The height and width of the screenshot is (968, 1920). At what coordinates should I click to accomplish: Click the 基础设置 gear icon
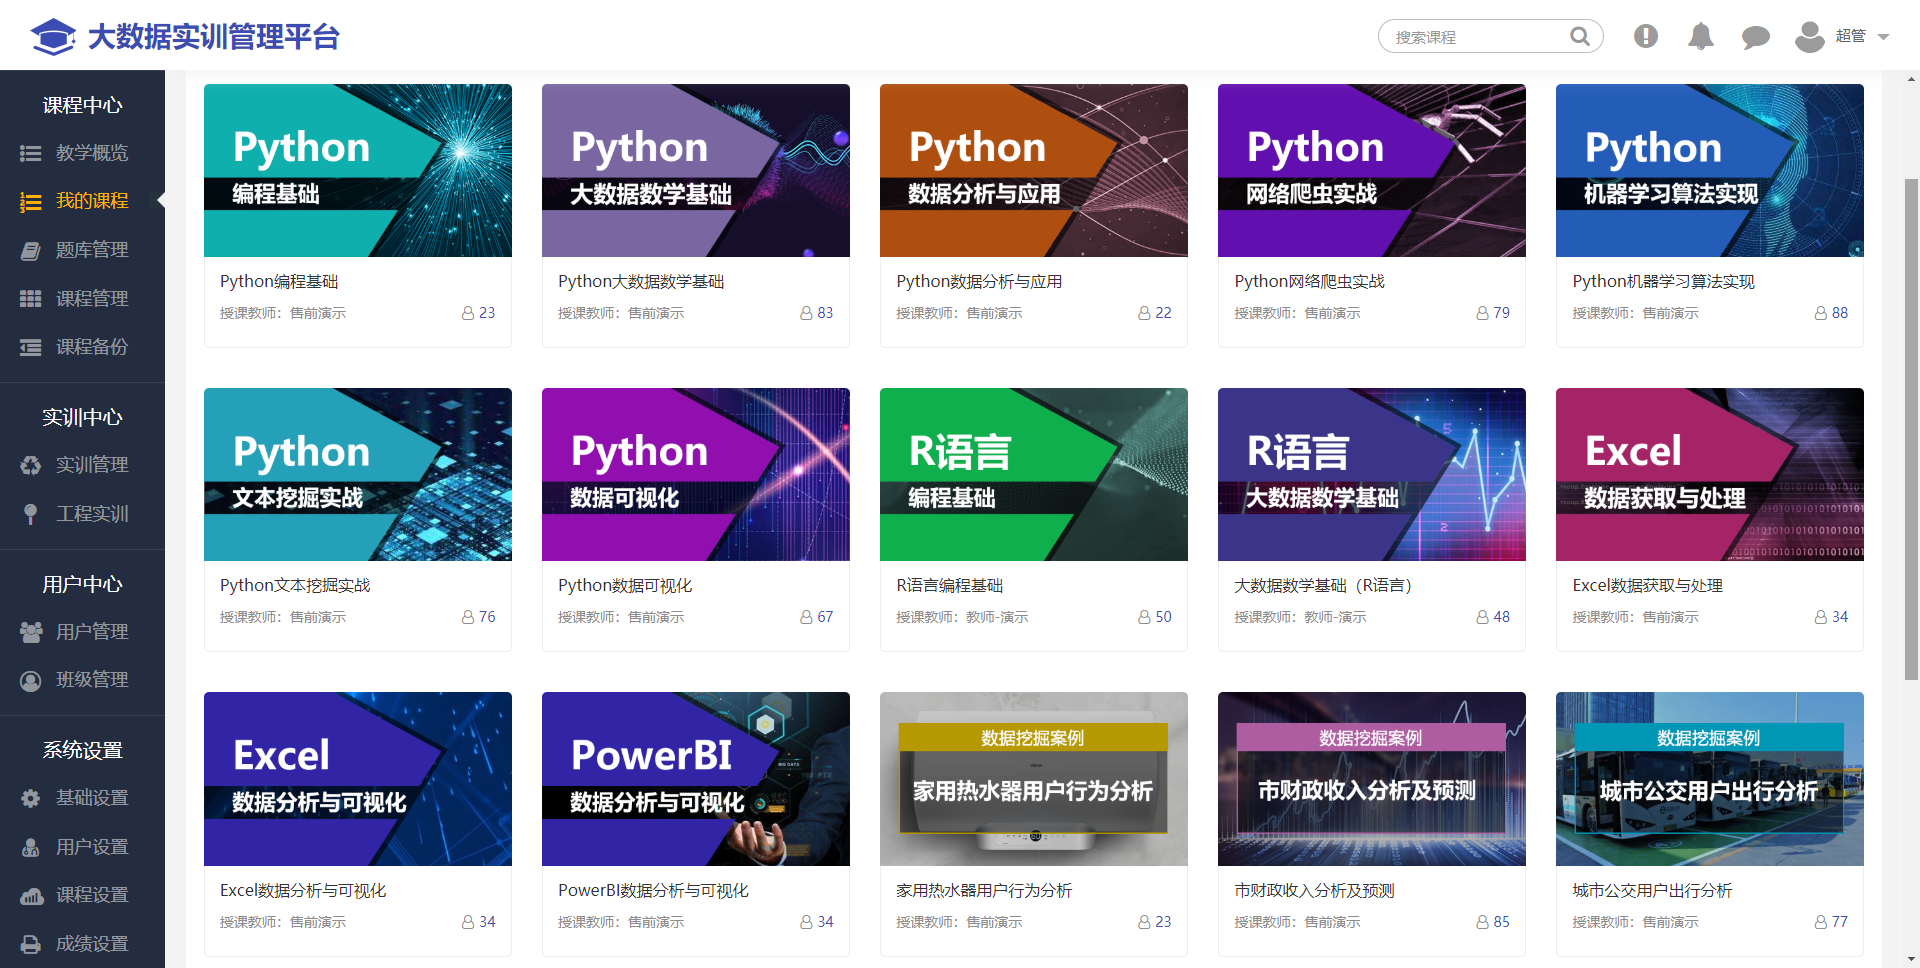(31, 798)
